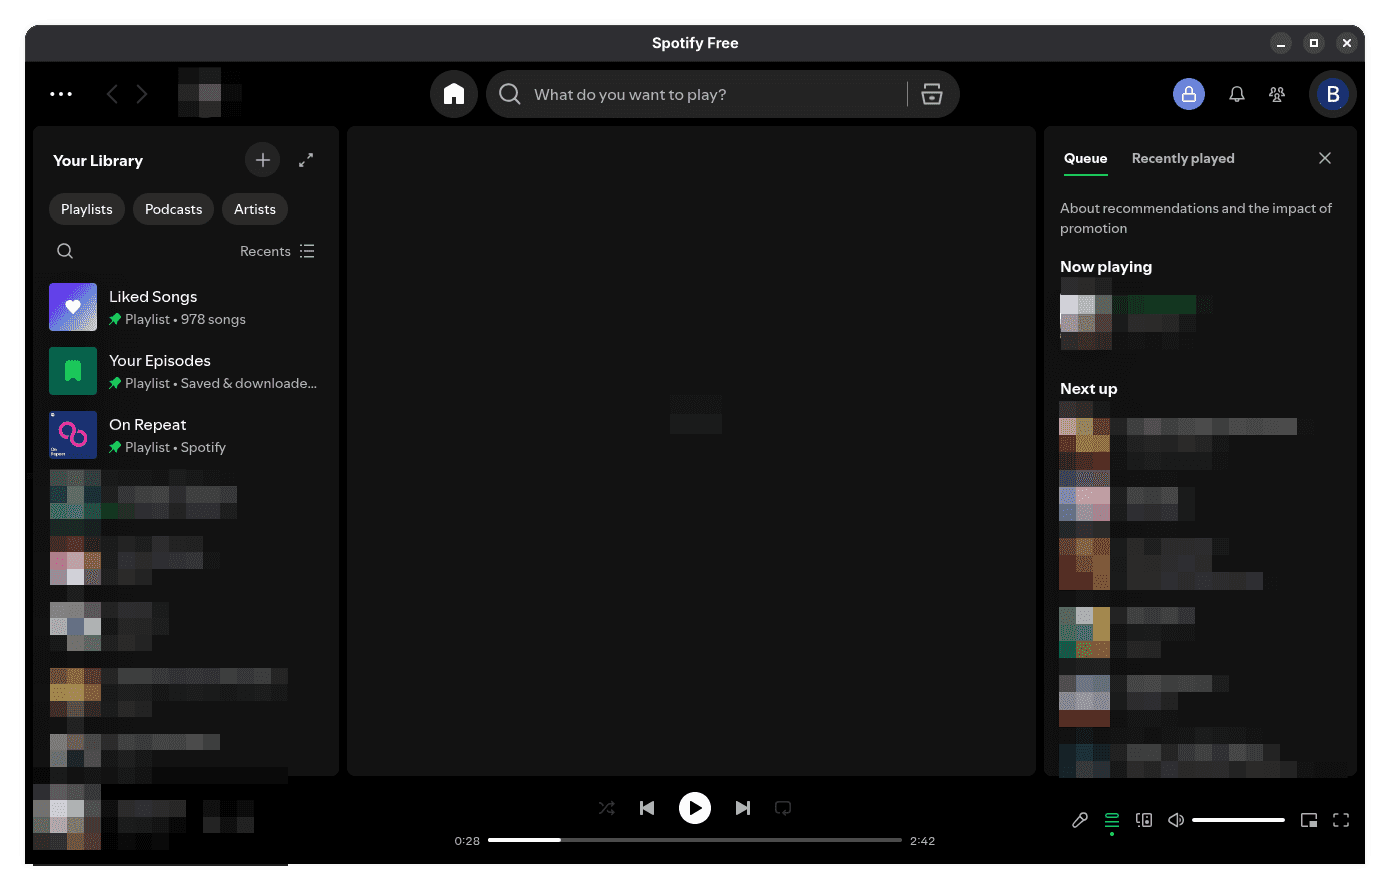Image resolution: width=1390 pixels, height=889 pixels.
Task: Create a playlist with the plus button
Action: (262, 160)
